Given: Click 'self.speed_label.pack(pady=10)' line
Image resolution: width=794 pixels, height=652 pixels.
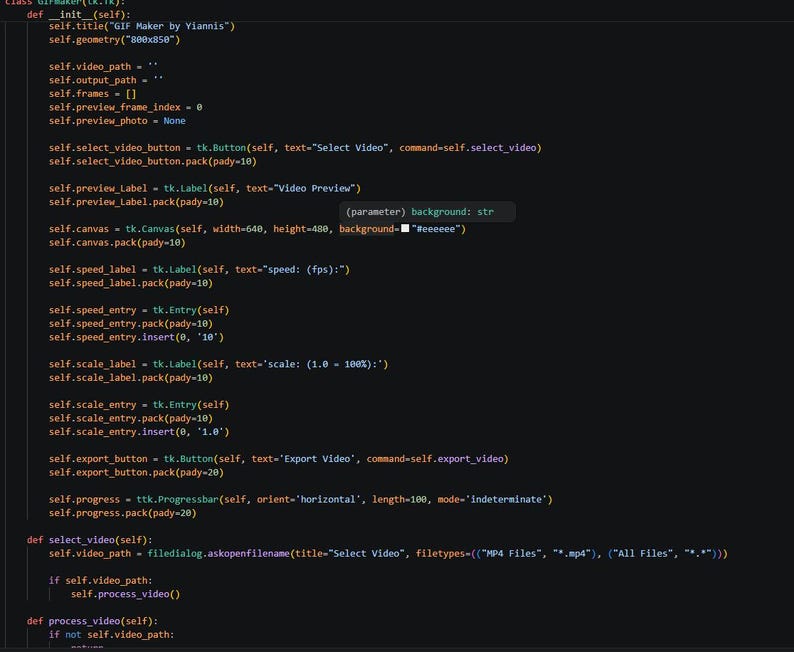Looking at the screenshot, I should pos(131,283).
